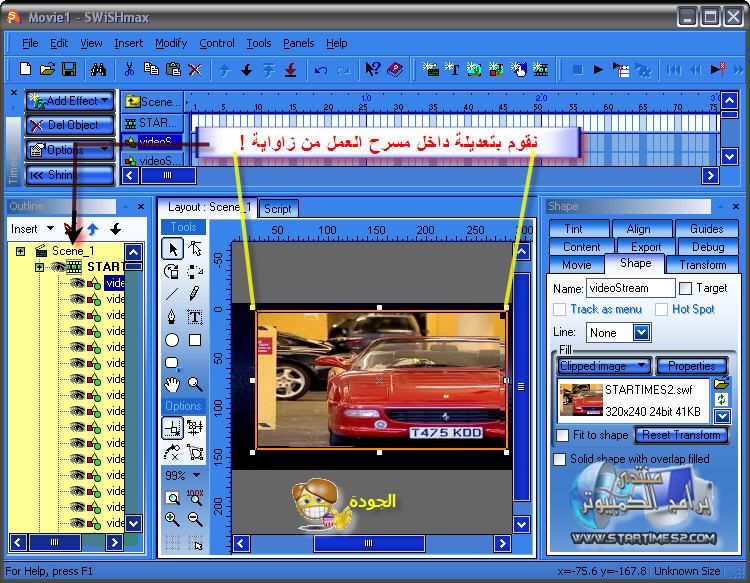Click the Insert Scene clapperboard icon

point(430,70)
